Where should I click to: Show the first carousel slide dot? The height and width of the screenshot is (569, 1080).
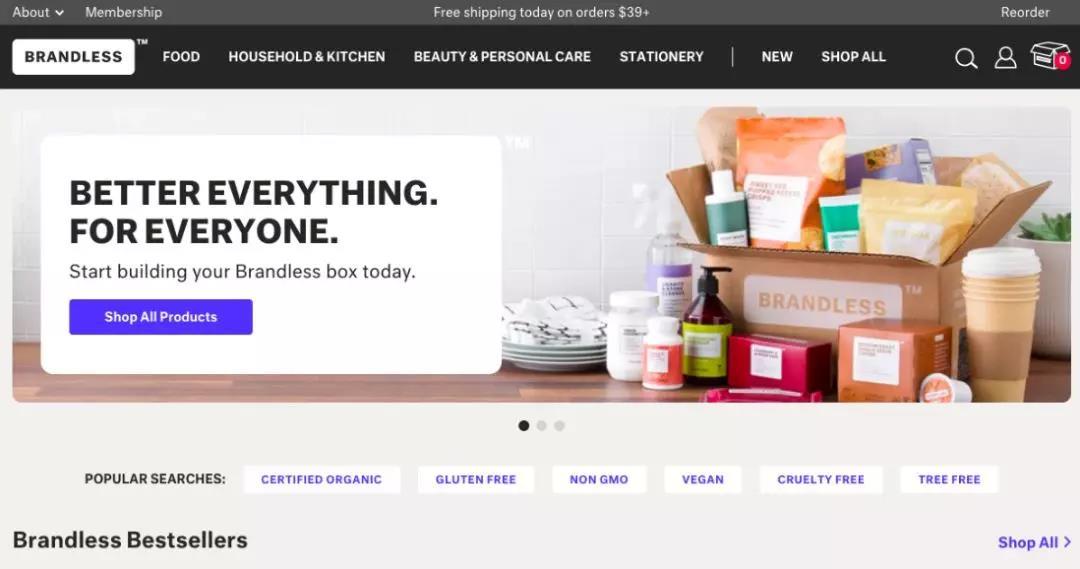[x=523, y=426]
